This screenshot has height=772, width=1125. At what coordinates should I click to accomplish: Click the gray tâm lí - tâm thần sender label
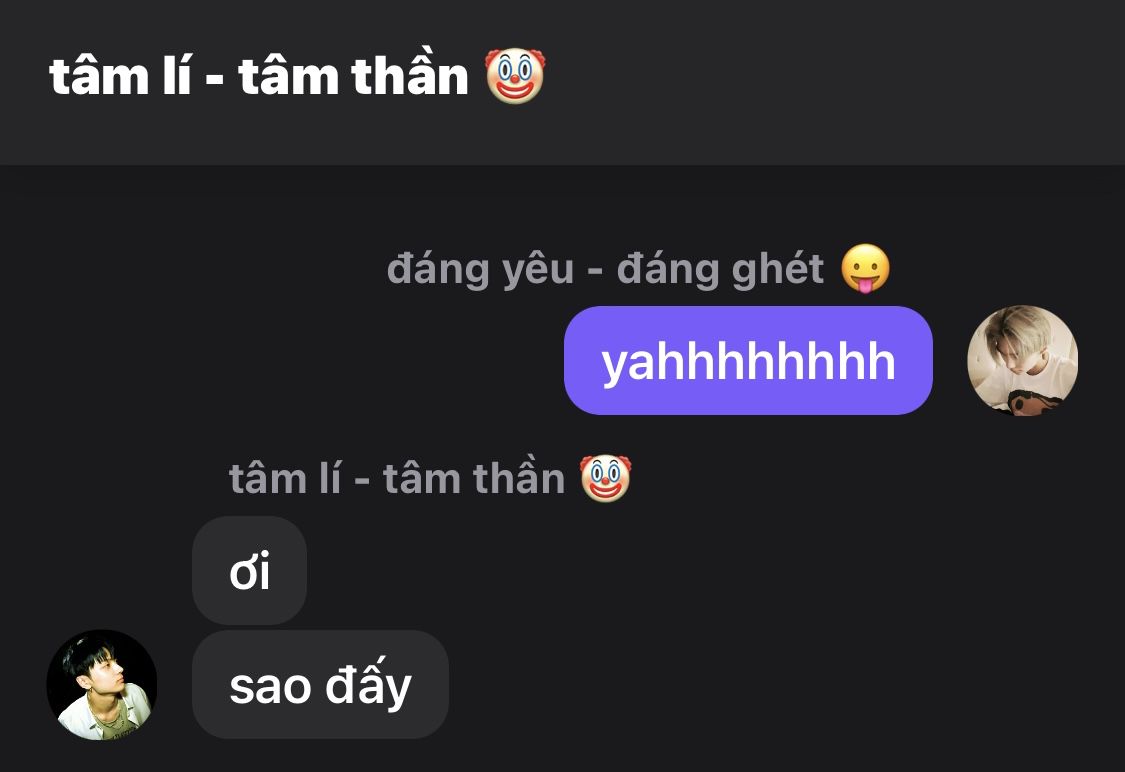coord(397,479)
